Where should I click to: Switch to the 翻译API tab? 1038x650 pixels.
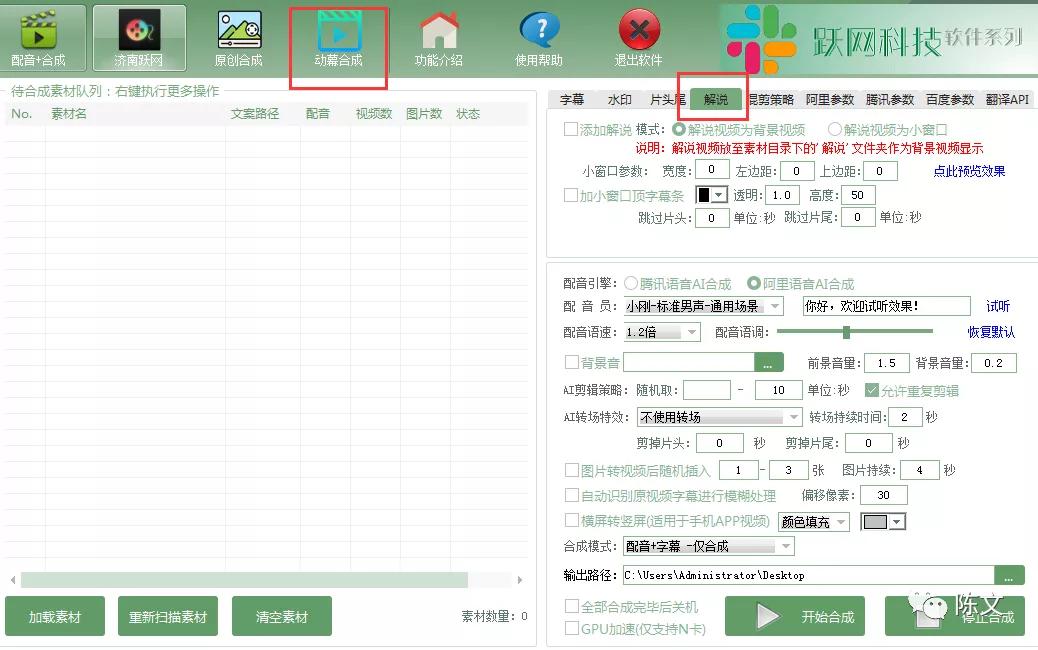point(1007,99)
